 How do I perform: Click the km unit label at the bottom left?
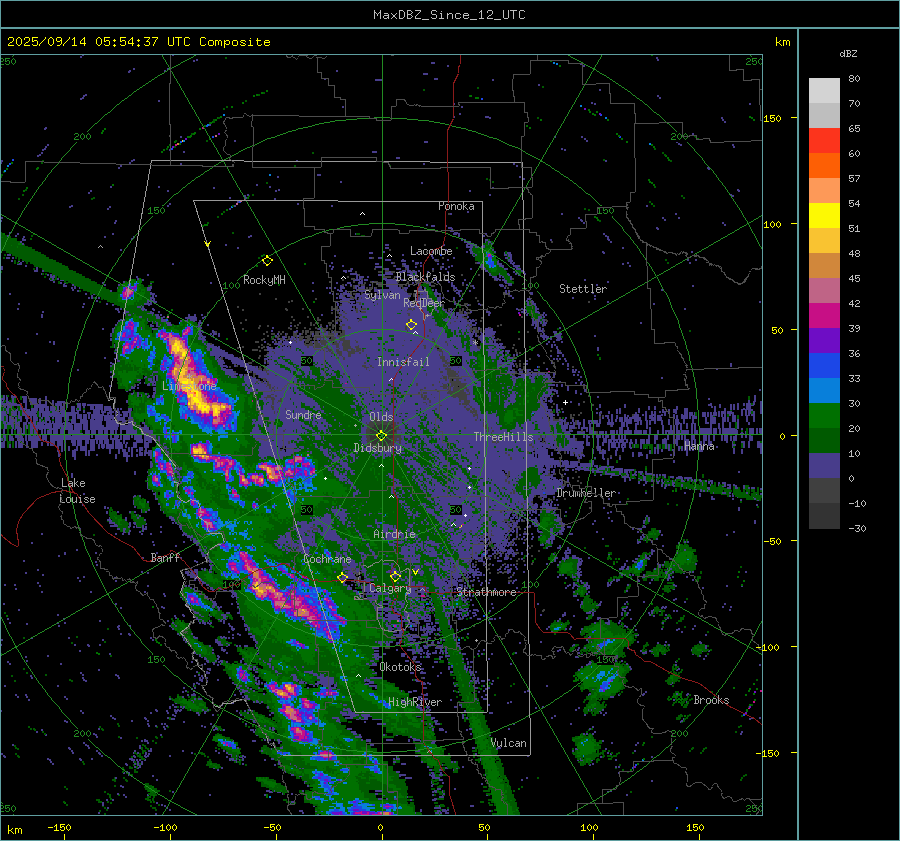coord(15,830)
